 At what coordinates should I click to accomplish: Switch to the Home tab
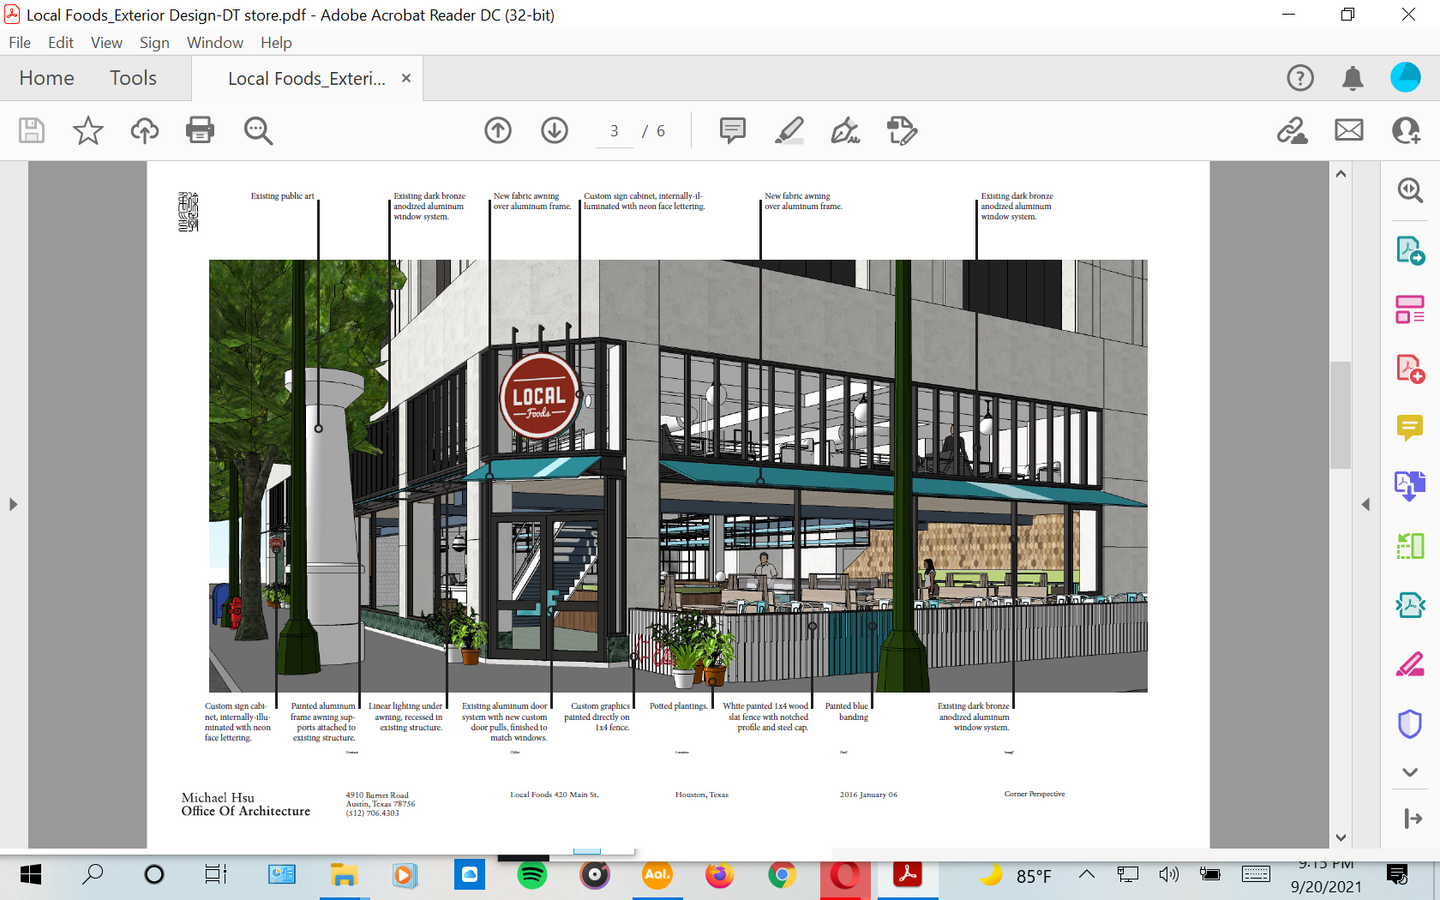pyautogui.click(x=47, y=78)
